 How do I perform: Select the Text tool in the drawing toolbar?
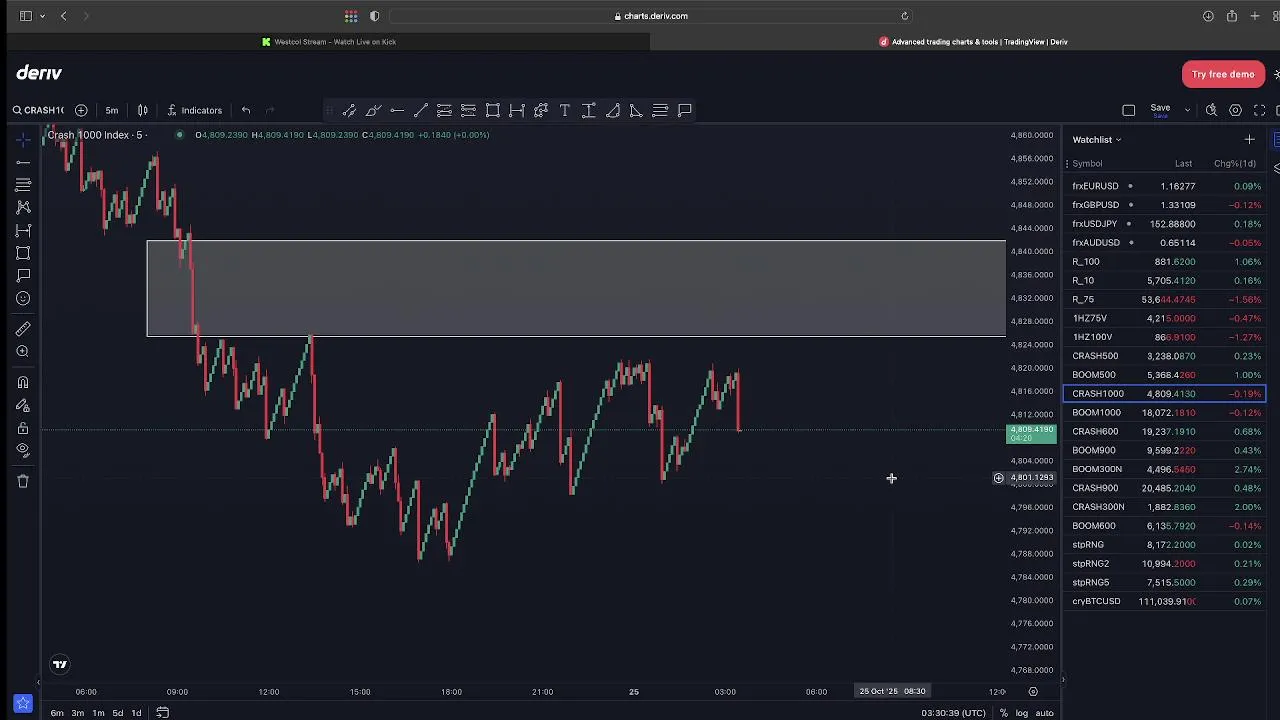coord(565,110)
